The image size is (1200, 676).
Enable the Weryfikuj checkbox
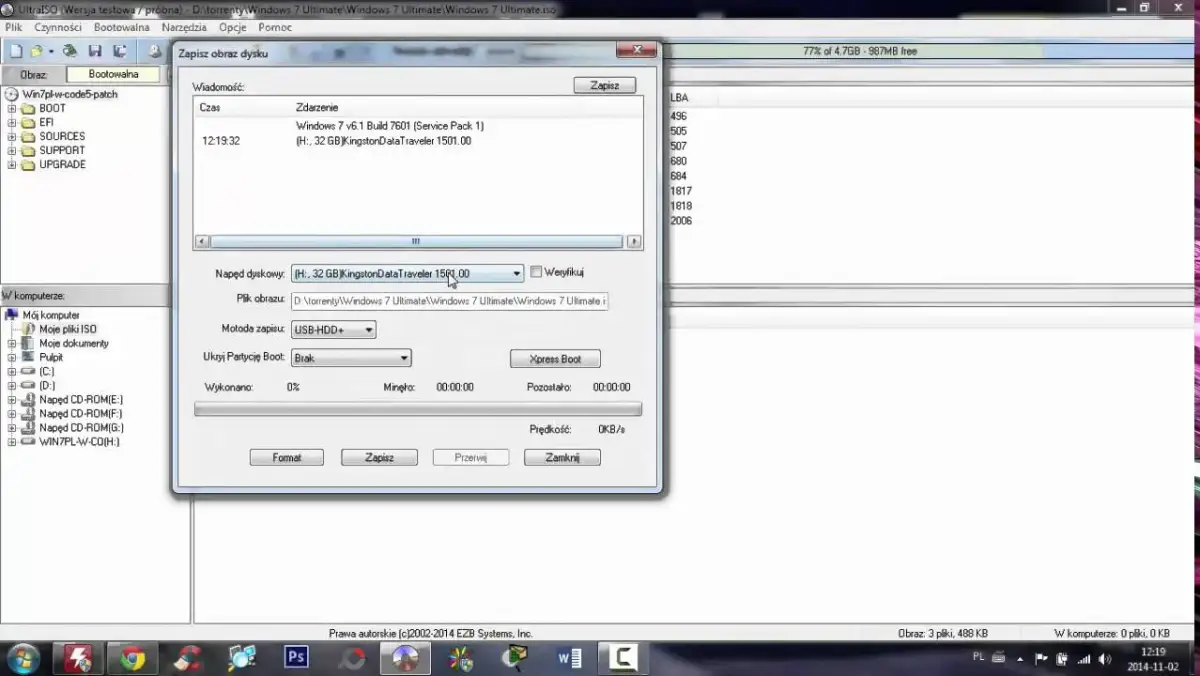(x=536, y=271)
